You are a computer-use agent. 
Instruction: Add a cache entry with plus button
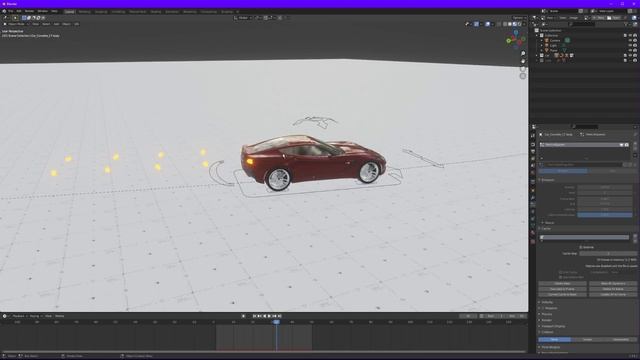635,236
